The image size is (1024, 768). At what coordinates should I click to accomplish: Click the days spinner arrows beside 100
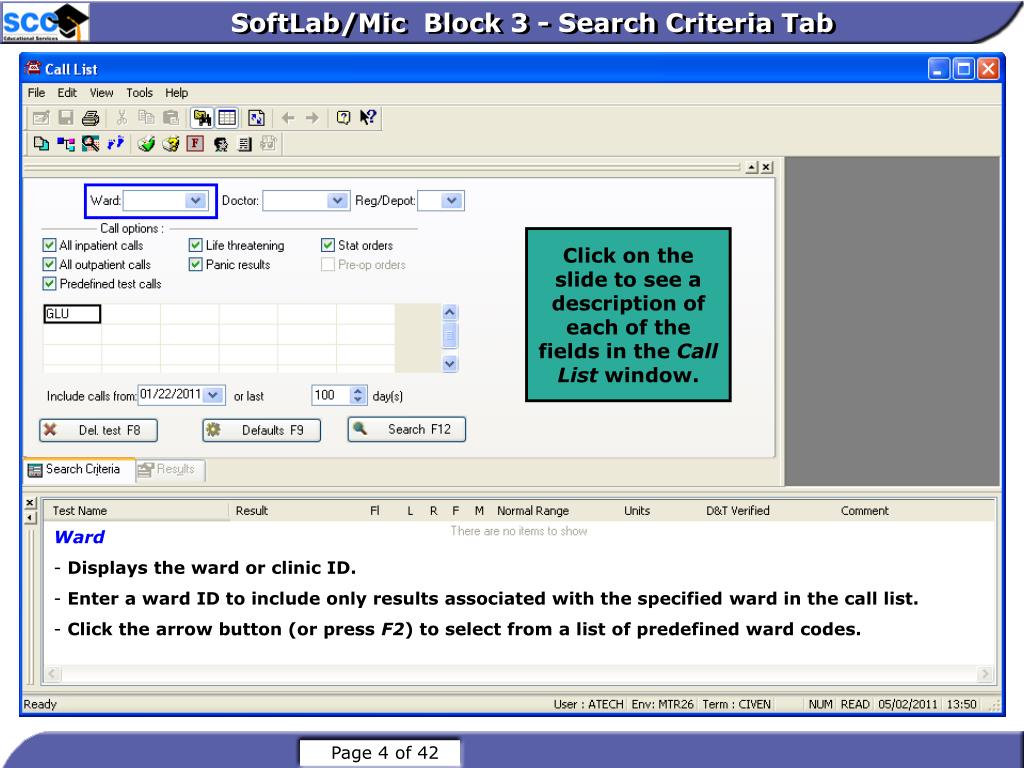[358, 395]
